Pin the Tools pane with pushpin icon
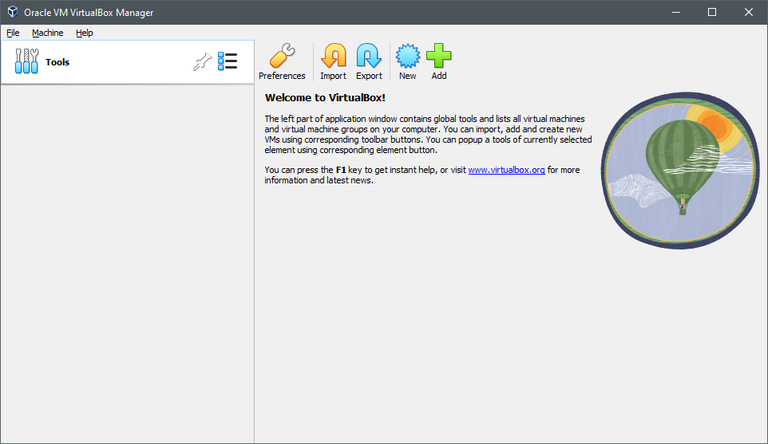 point(202,62)
